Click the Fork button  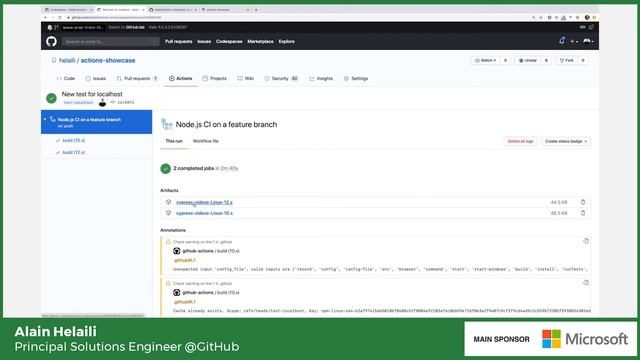tap(567, 60)
